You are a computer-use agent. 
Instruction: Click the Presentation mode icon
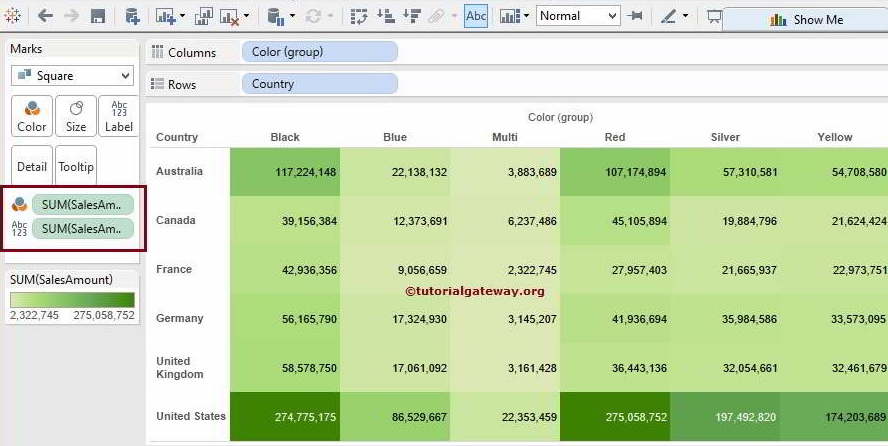[x=714, y=17]
